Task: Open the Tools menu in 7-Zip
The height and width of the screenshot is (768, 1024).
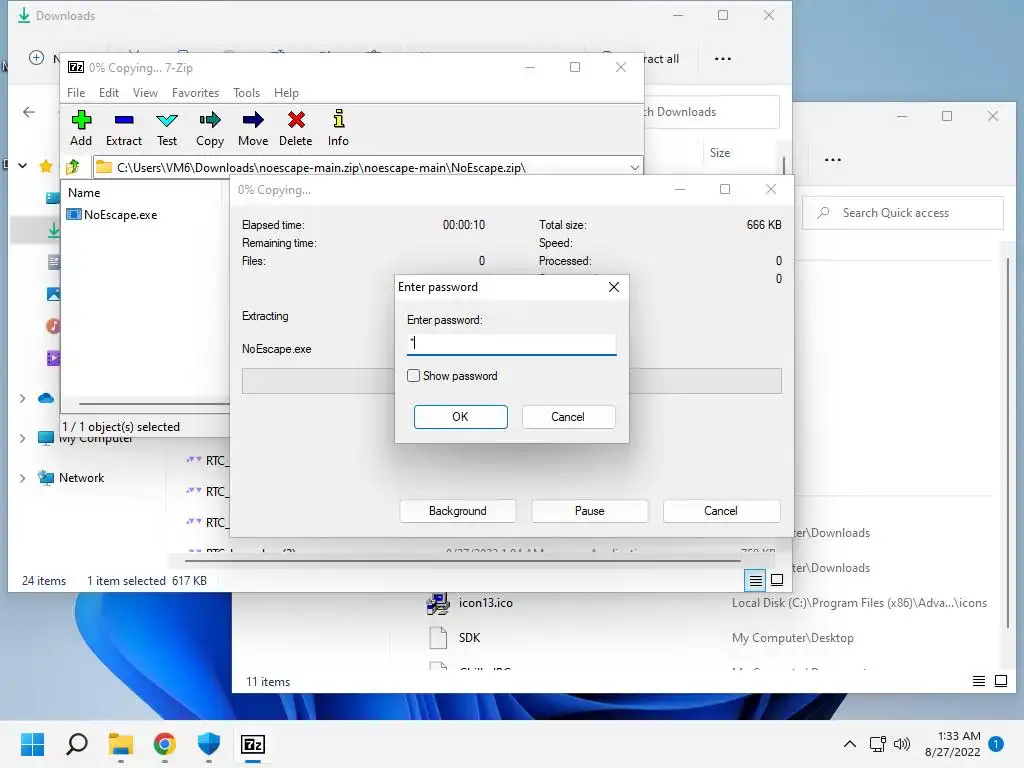Action: (x=246, y=93)
